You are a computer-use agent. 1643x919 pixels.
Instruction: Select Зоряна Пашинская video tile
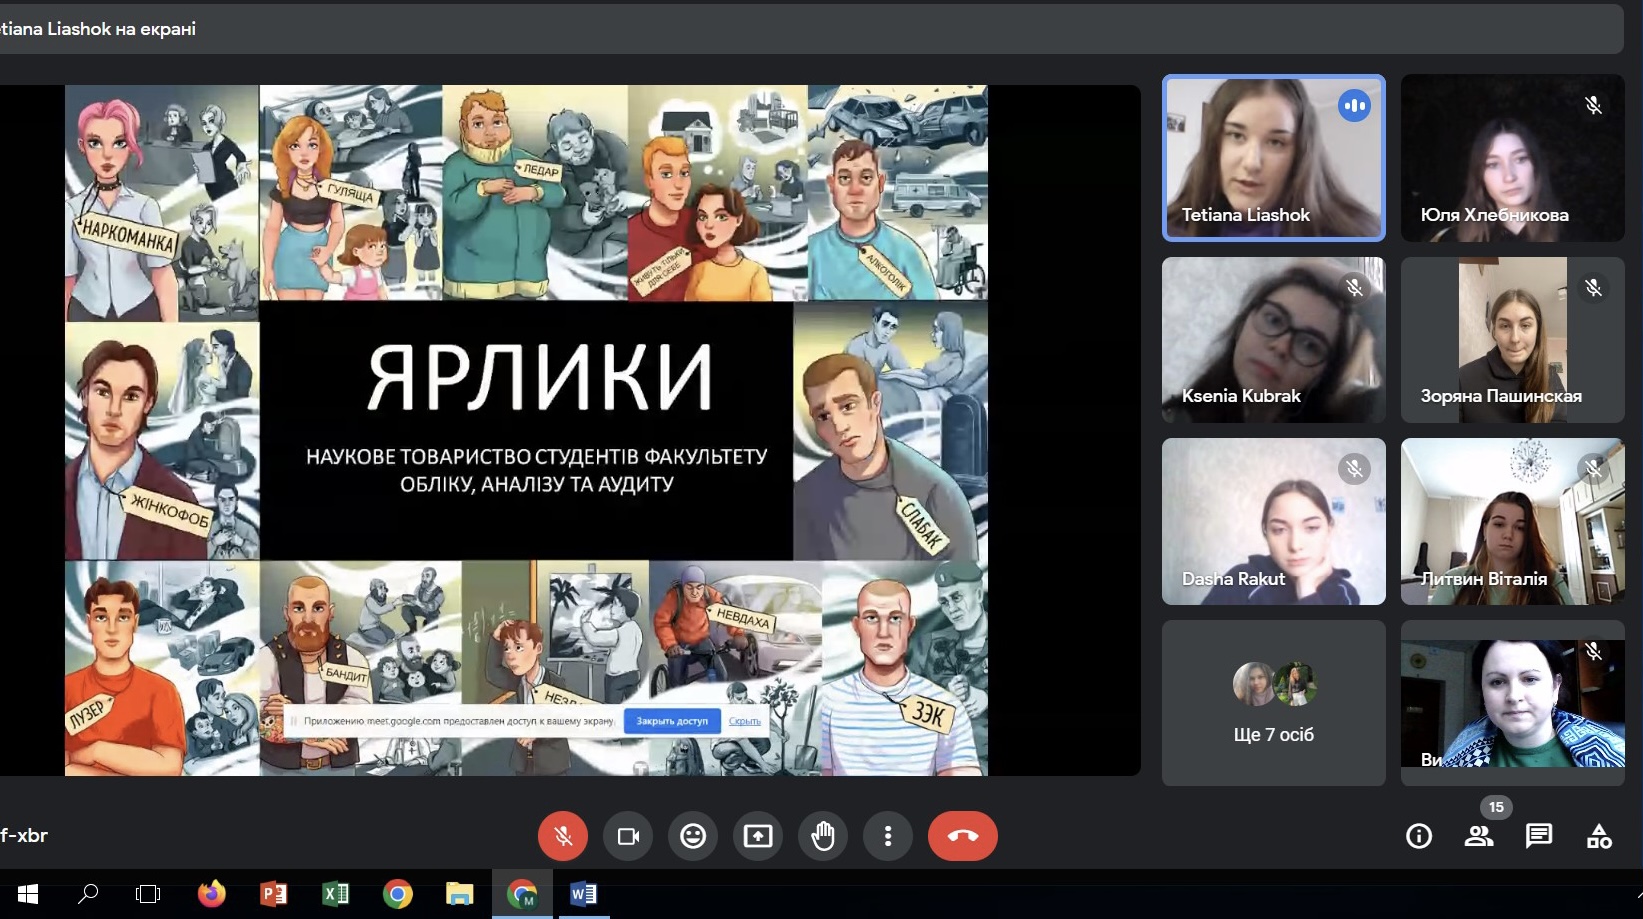(1512, 340)
